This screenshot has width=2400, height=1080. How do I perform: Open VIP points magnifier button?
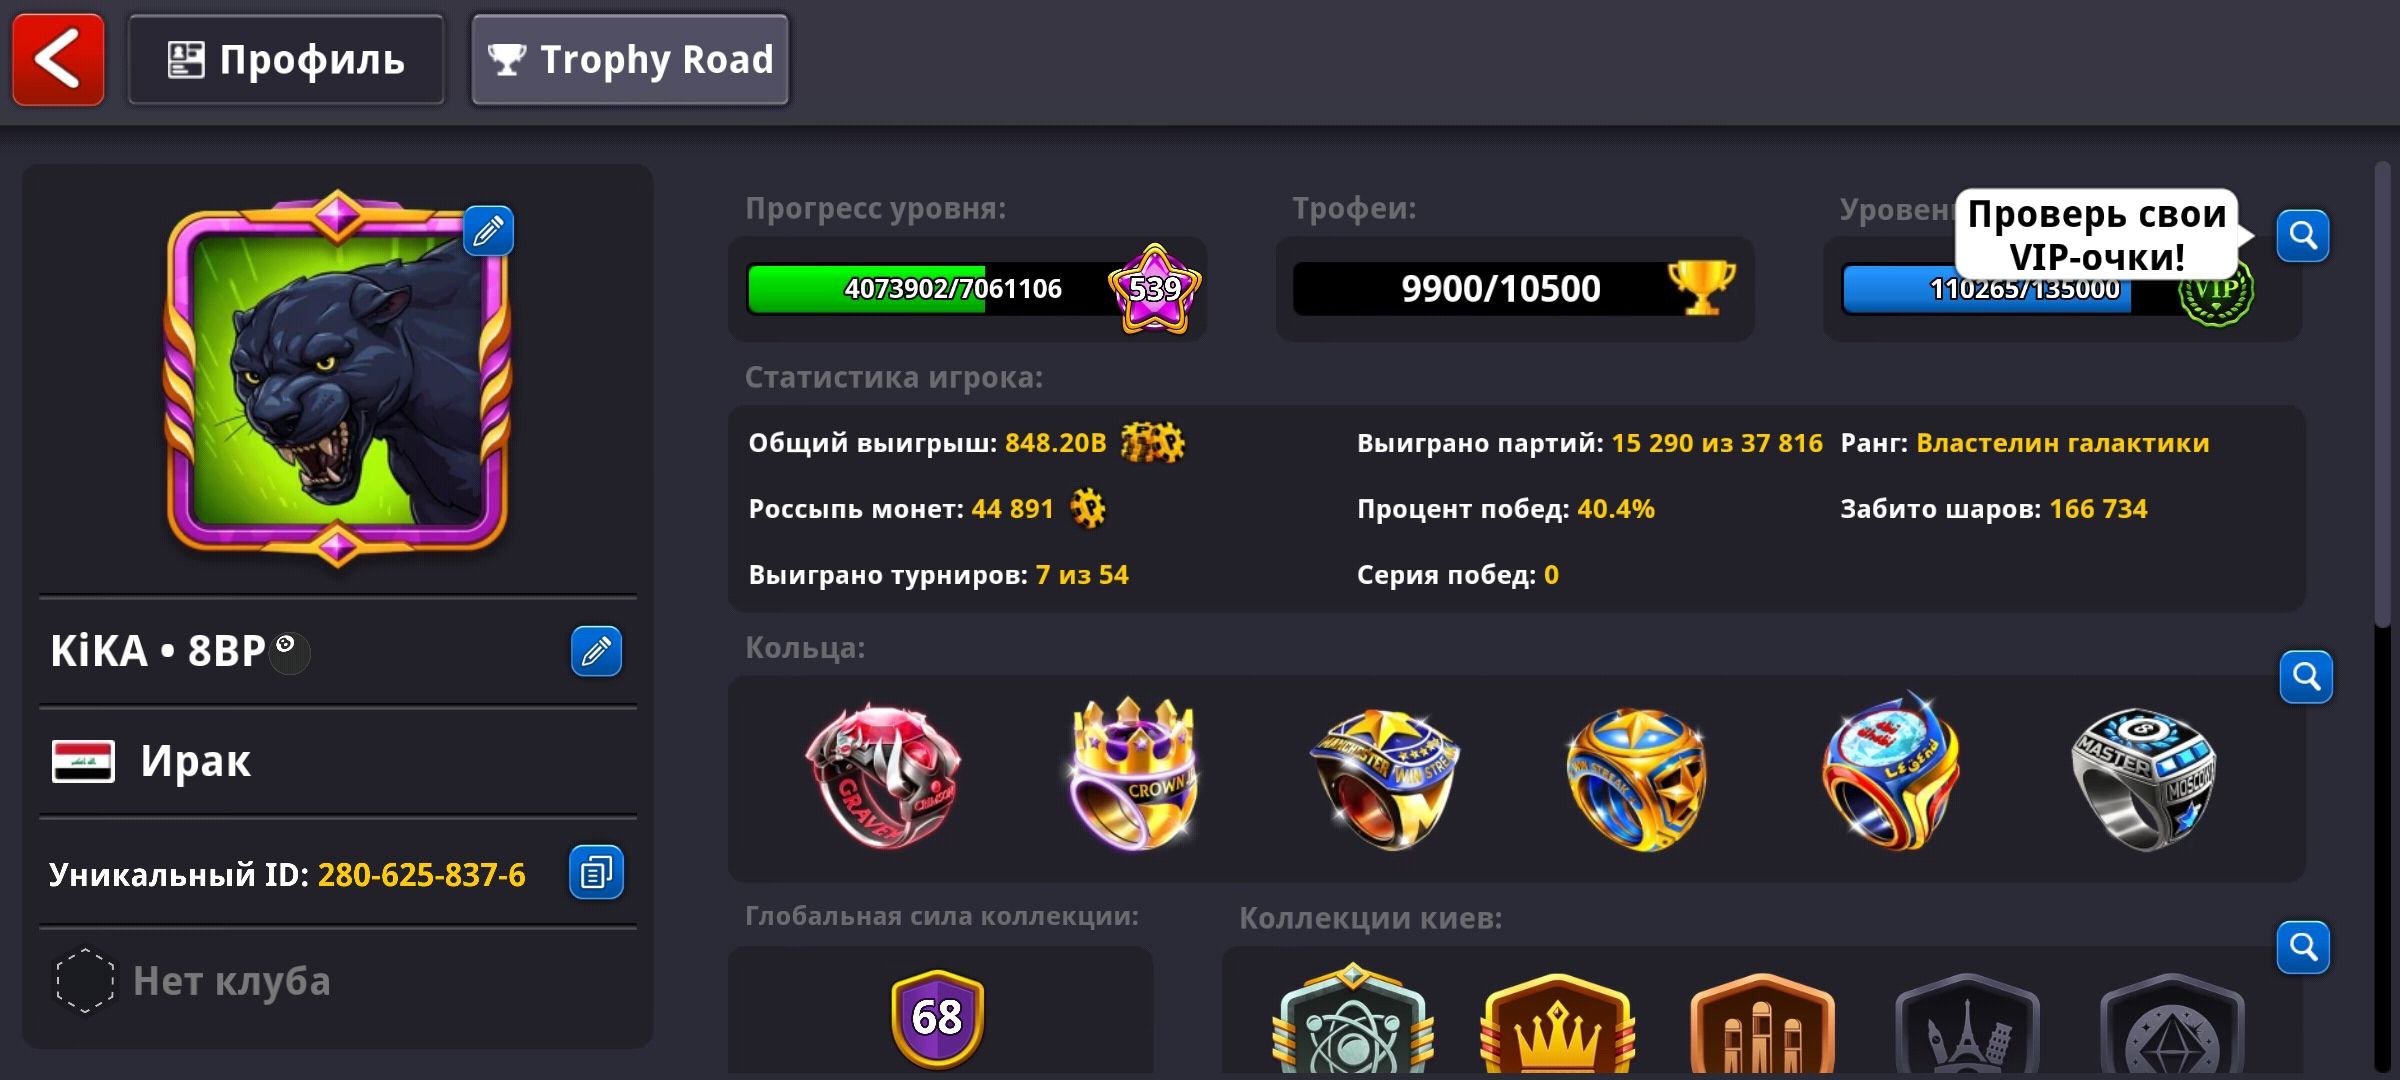click(x=2303, y=236)
